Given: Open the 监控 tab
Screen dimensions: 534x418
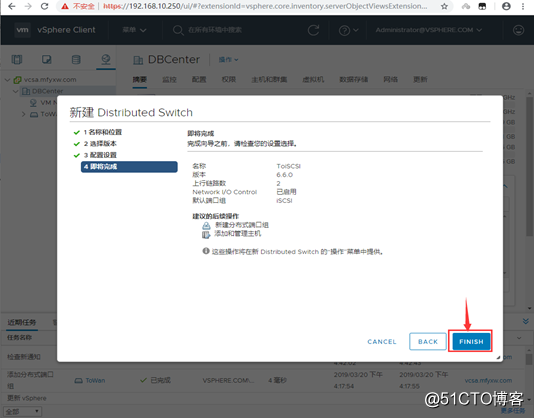Looking at the screenshot, I should [169, 80].
